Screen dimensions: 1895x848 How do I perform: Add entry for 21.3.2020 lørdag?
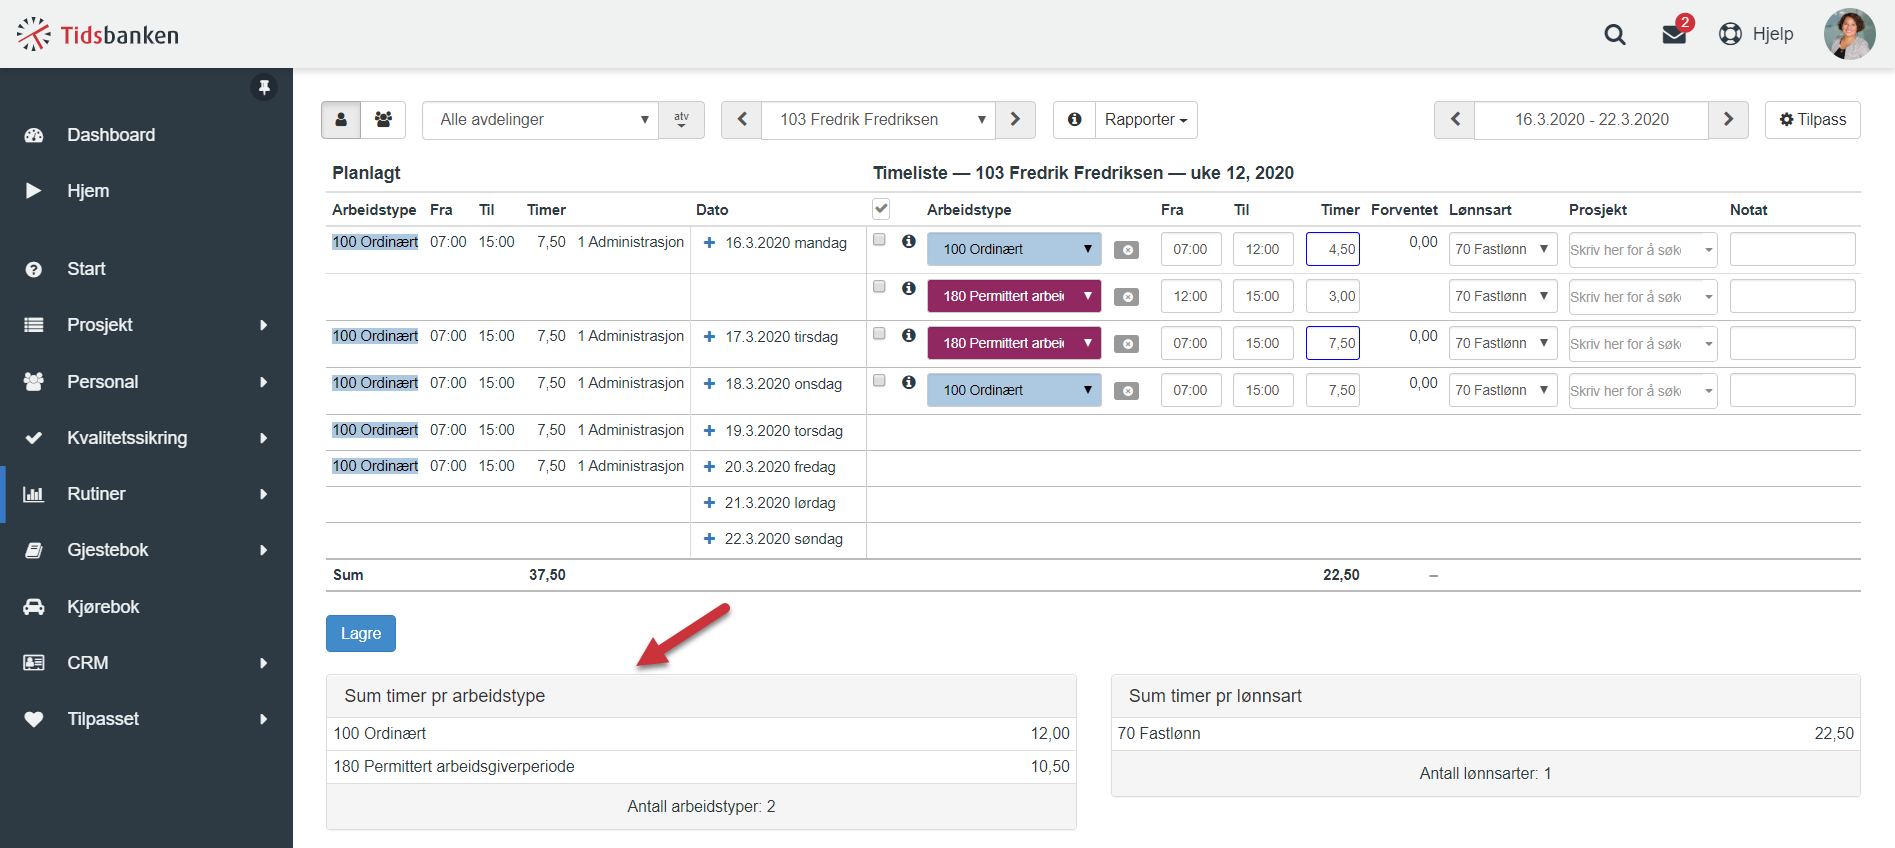[x=709, y=503]
